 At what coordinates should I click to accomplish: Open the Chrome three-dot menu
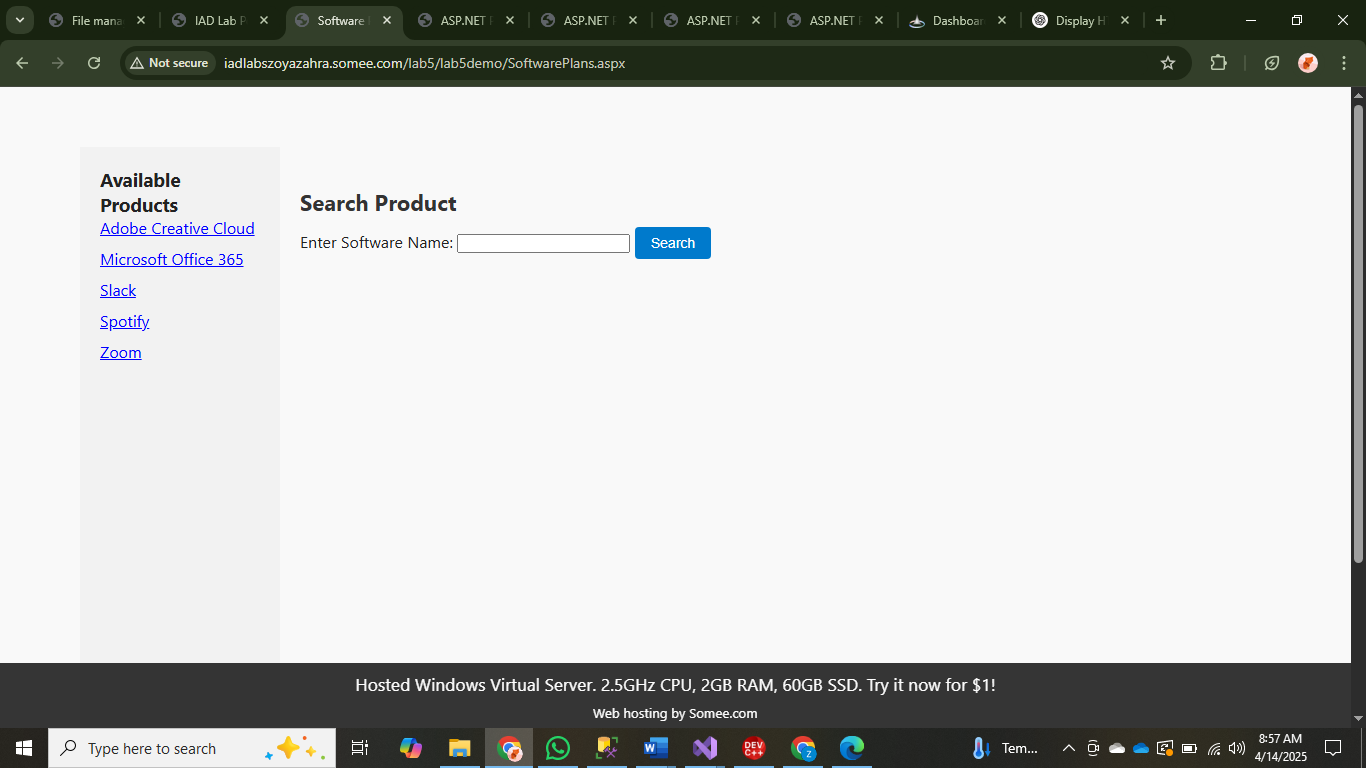click(x=1344, y=63)
